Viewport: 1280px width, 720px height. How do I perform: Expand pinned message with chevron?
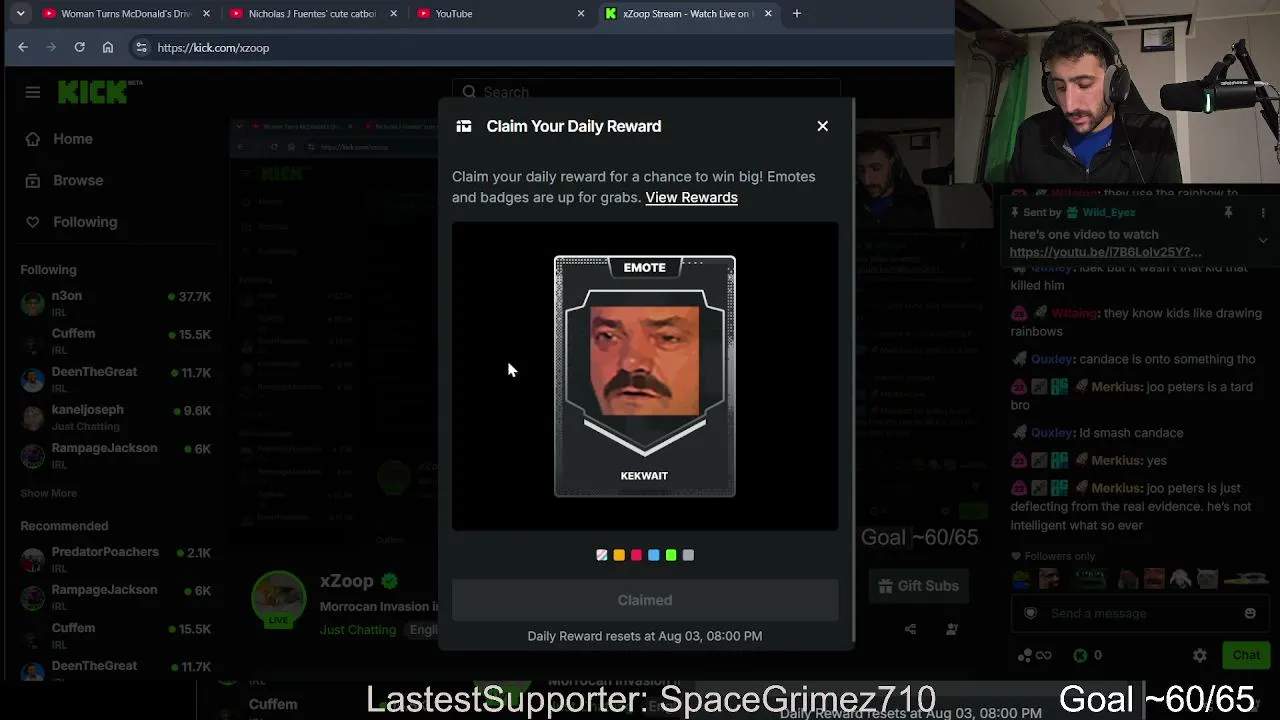[x=1263, y=240]
